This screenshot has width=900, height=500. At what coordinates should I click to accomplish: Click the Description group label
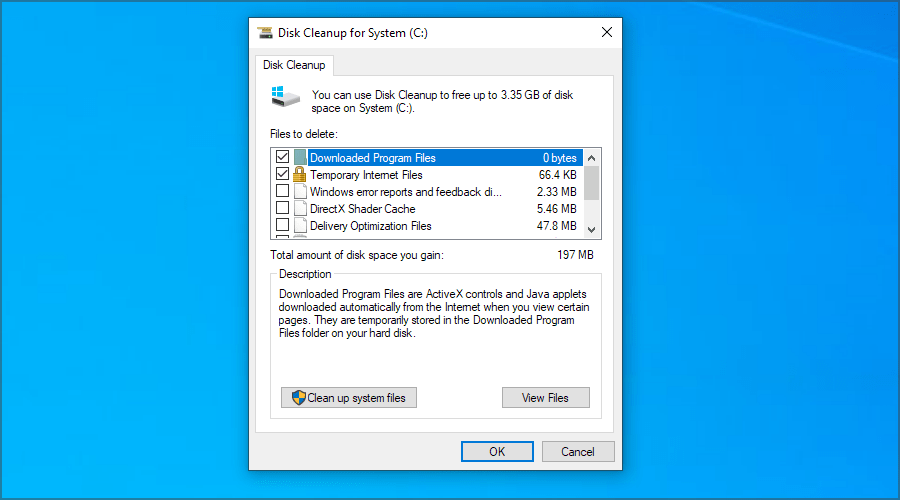305,274
